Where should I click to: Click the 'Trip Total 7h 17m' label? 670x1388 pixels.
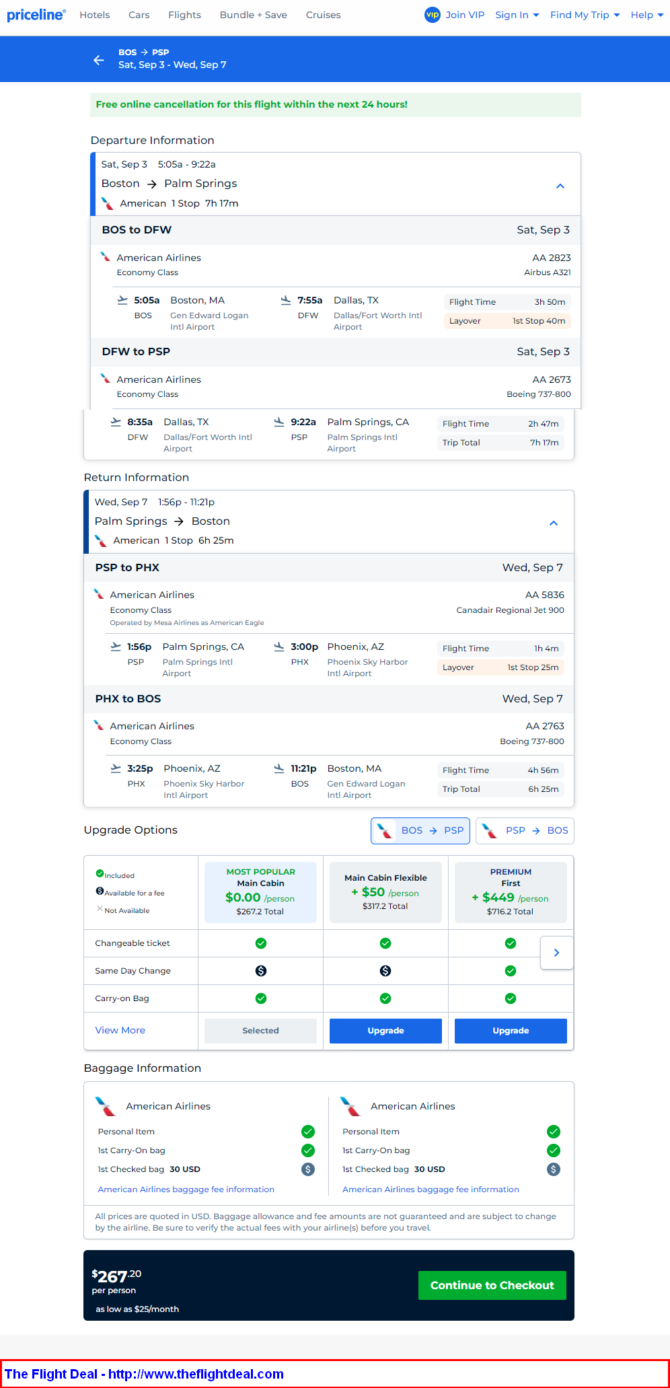tap(501, 443)
